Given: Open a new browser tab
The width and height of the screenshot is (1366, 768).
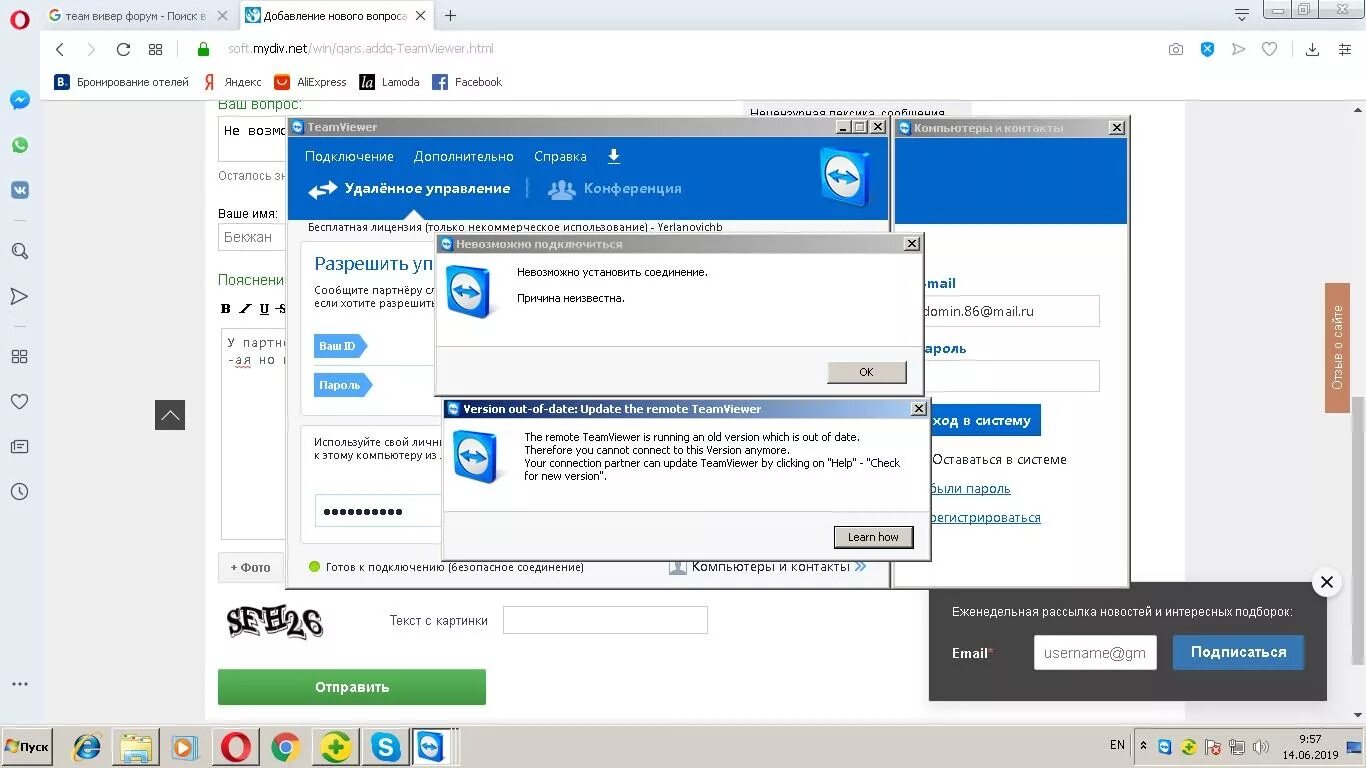Looking at the screenshot, I should 451,16.
